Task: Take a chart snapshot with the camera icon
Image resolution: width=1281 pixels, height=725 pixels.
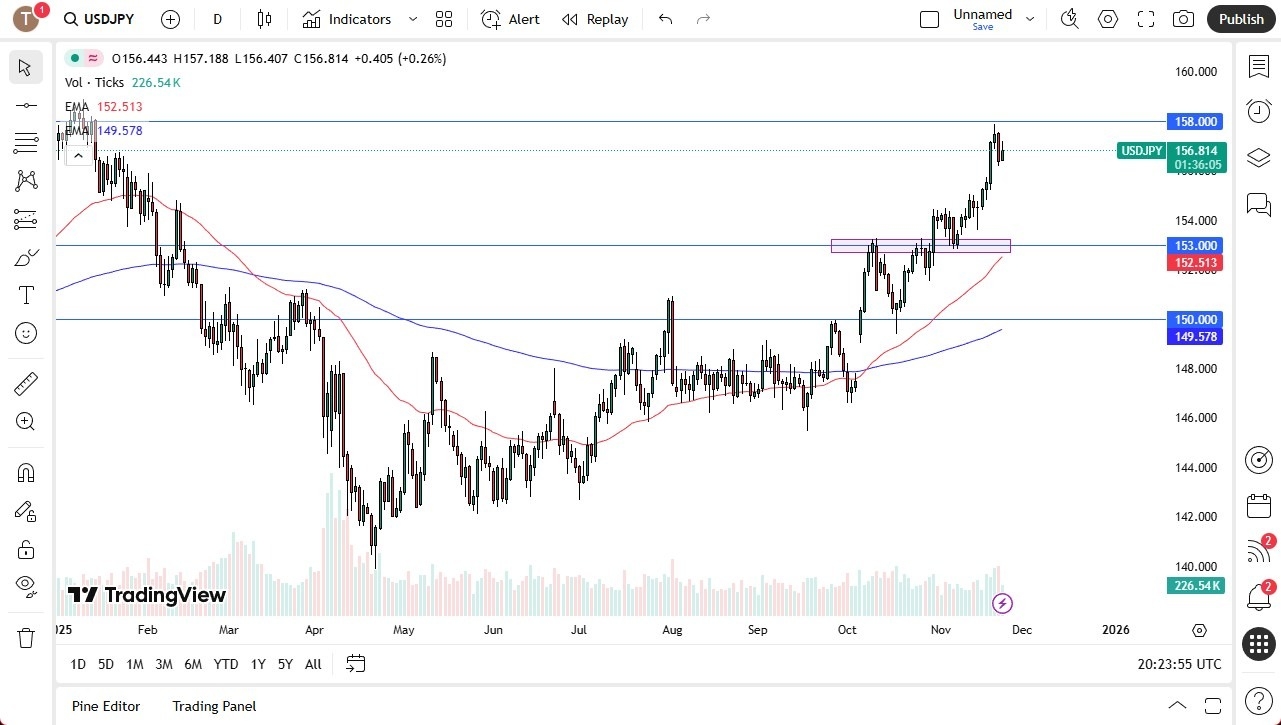Action: [1183, 19]
